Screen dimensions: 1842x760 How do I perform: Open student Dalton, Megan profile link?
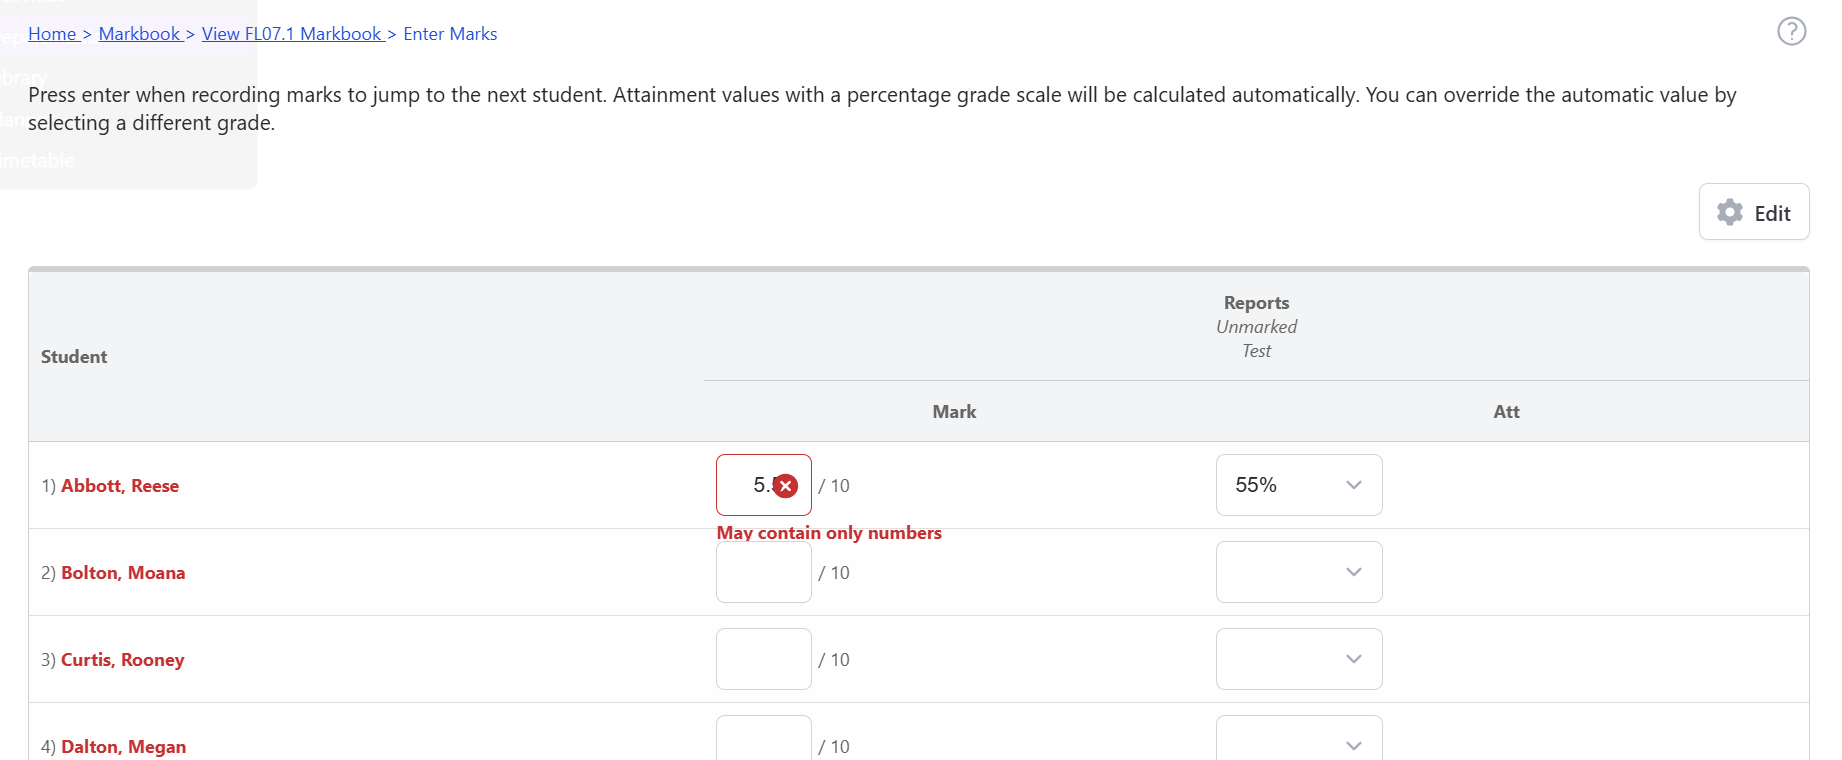123,747
